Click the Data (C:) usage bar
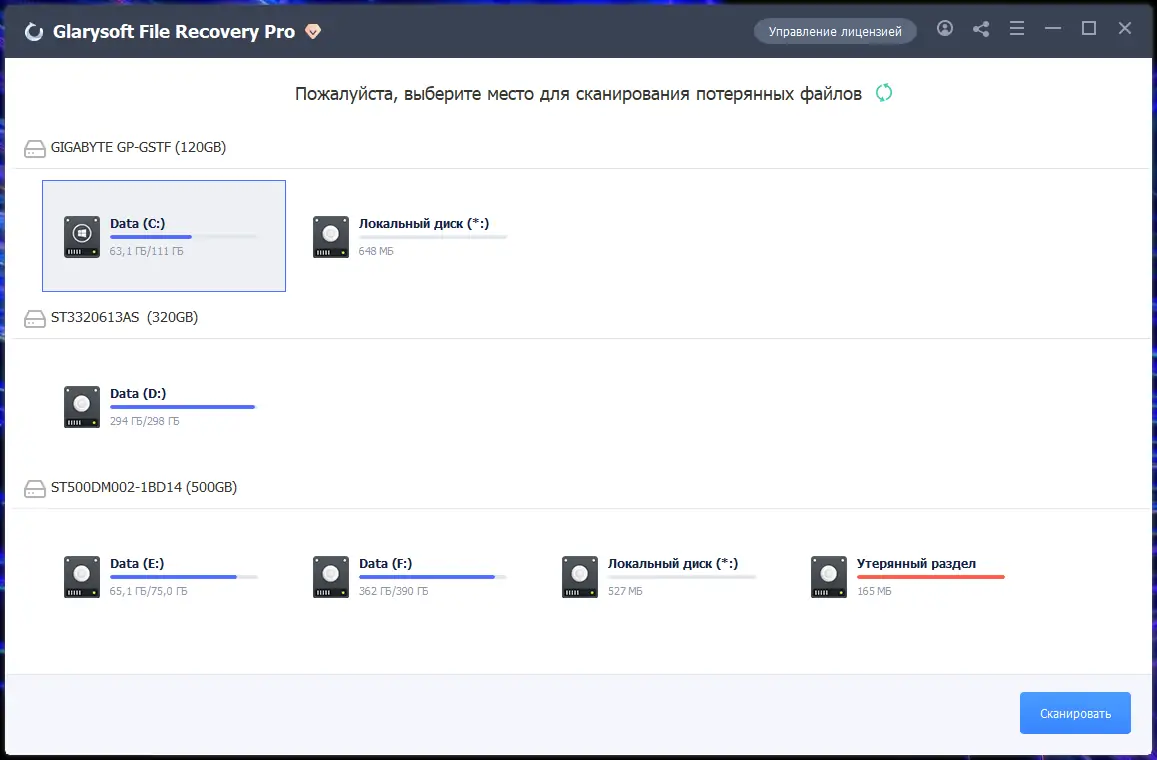1157x760 pixels. (x=184, y=237)
